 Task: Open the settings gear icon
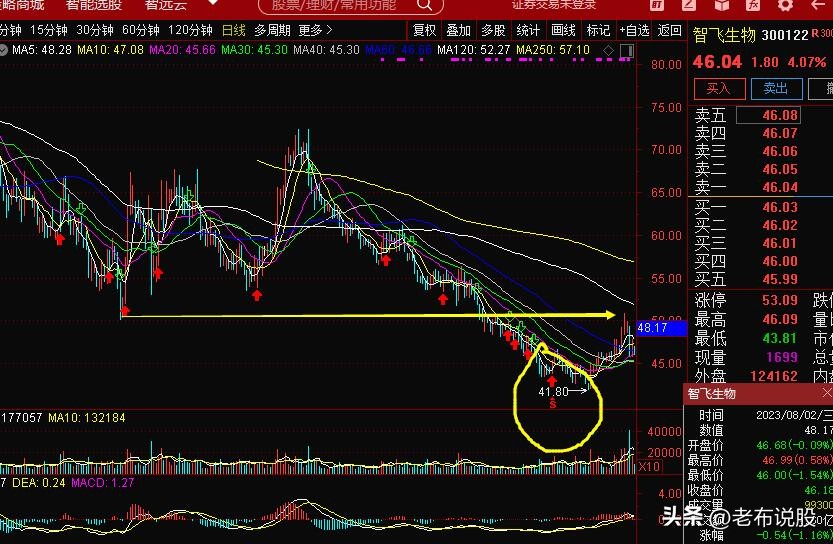(785, 5)
